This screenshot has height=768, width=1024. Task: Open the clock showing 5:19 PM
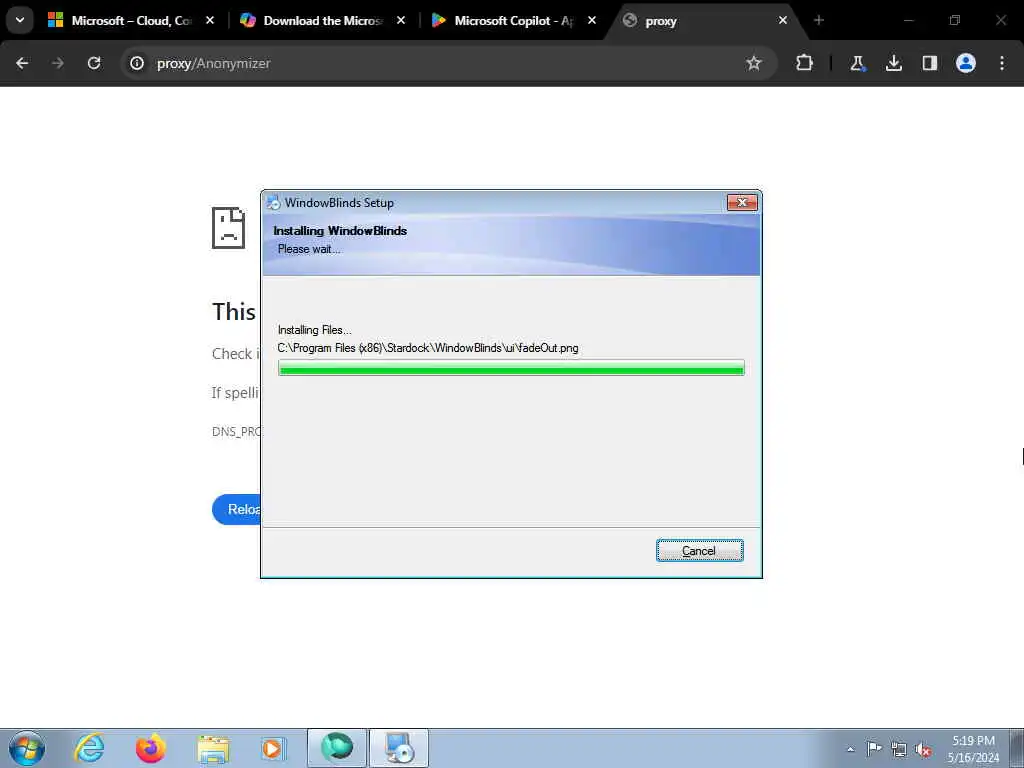pyautogui.click(x=973, y=749)
